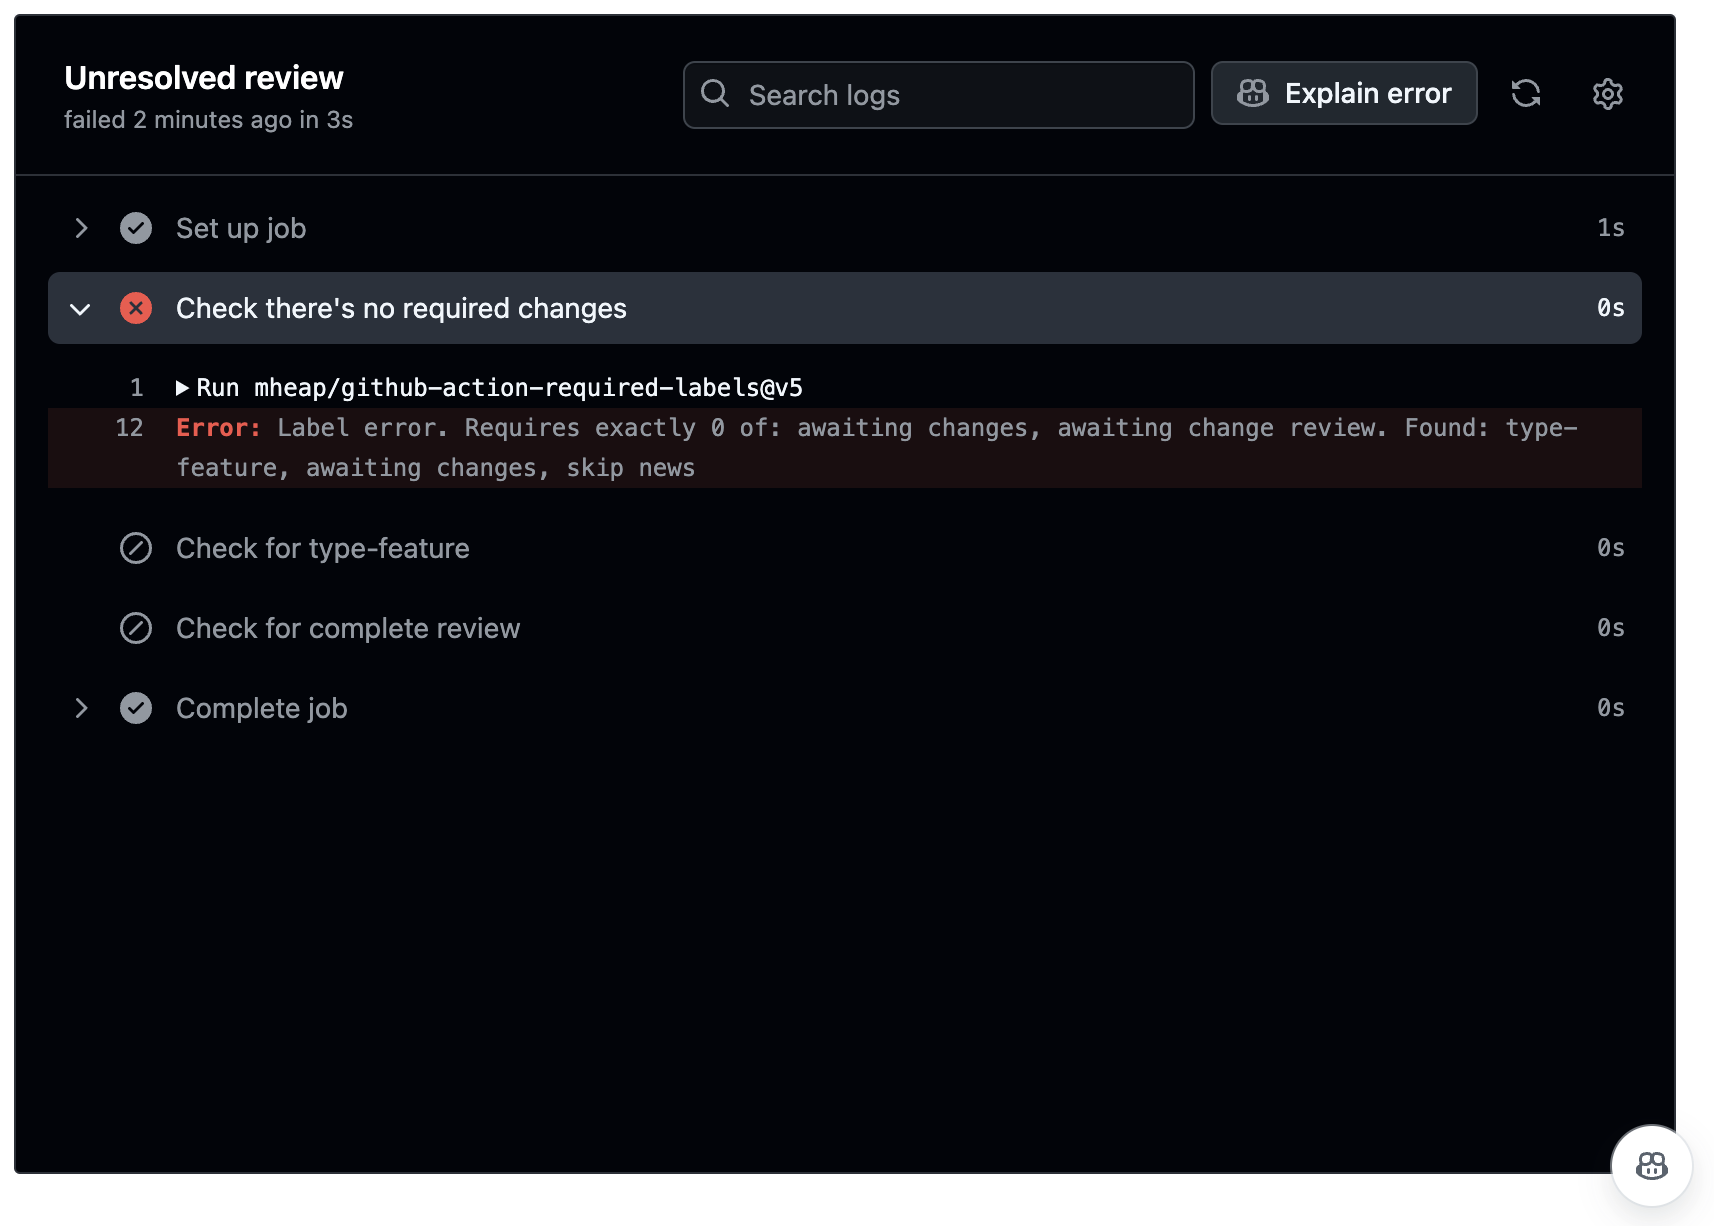Image resolution: width=1714 pixels, height=1226 pixels.
Task: Click the failed 2 minutes ago timestamp
Action: [x=208, y=120]
